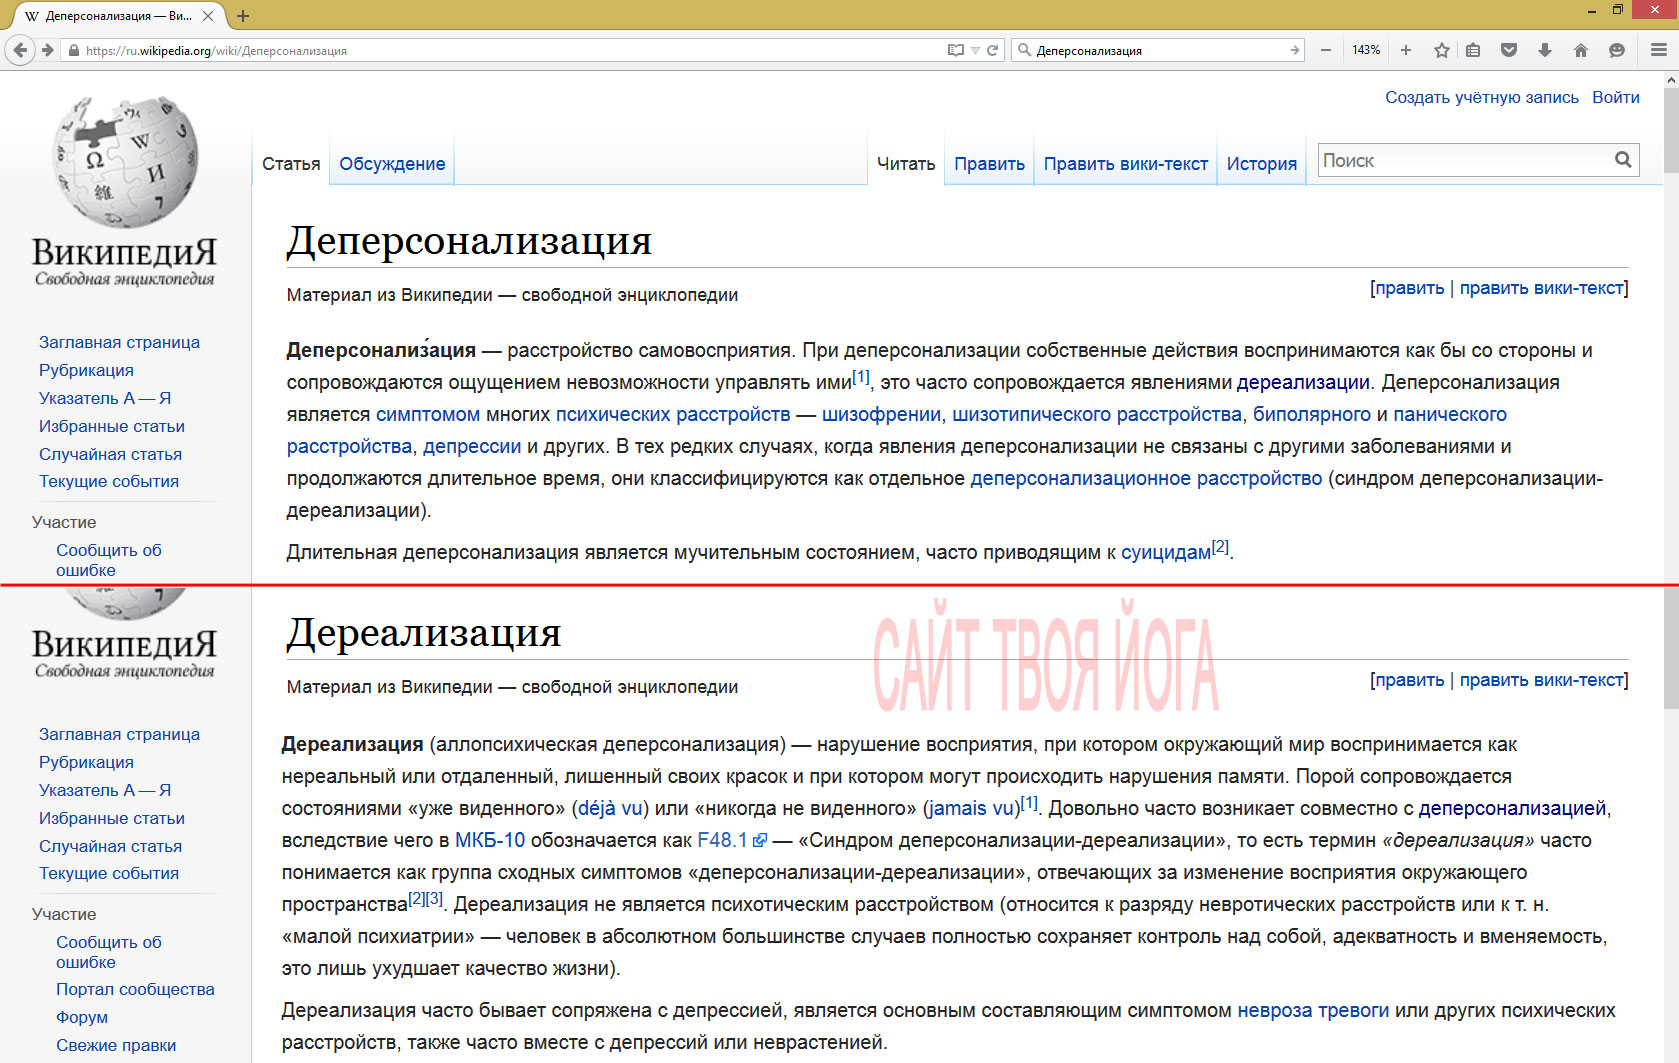The width and height of the screenshot is (1679, 1063).
Task: Save page to Pocket icon
Action: [1509, 50]
